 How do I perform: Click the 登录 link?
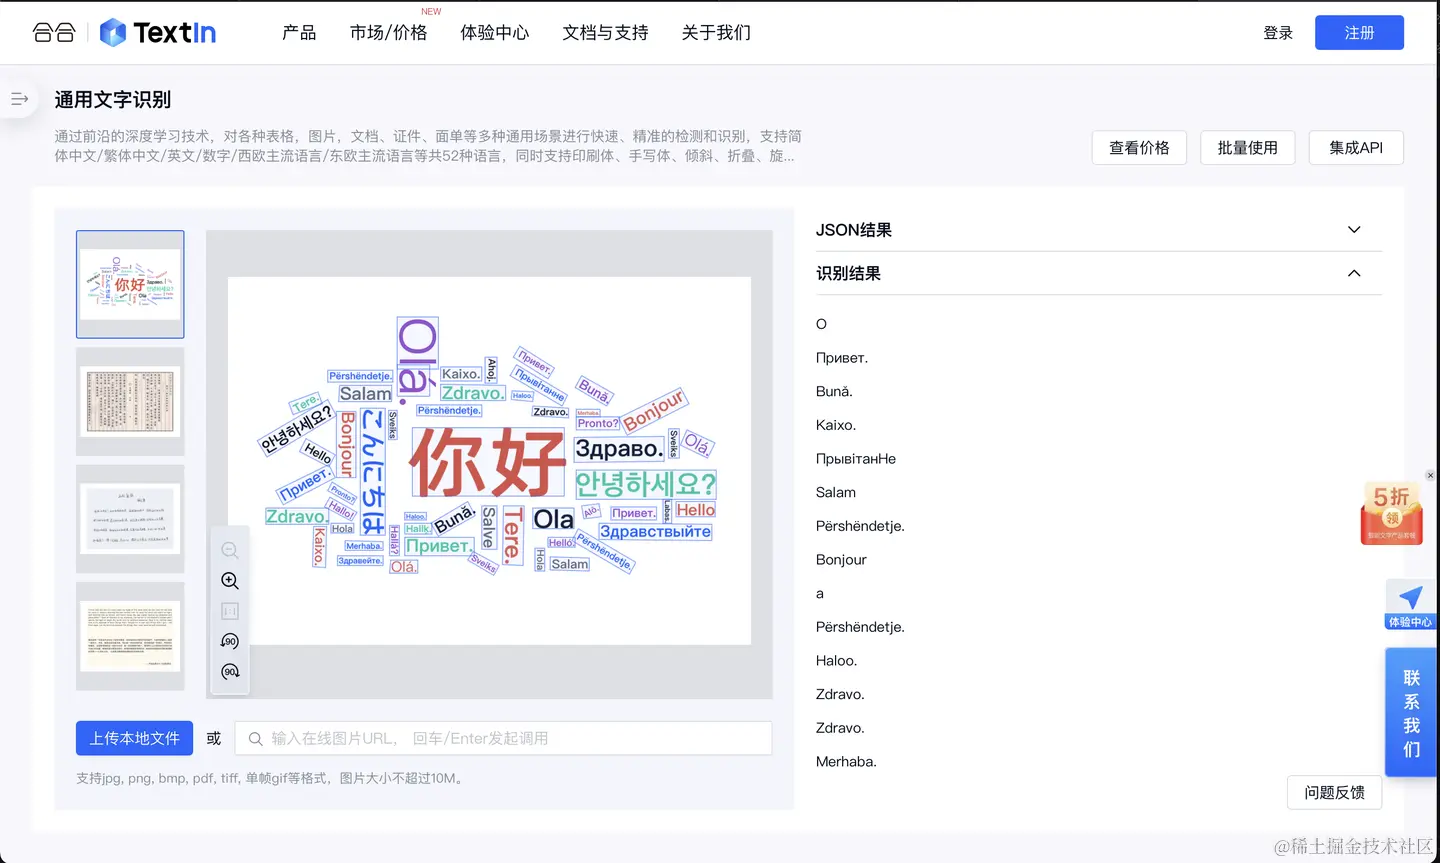coord(1278,33)
